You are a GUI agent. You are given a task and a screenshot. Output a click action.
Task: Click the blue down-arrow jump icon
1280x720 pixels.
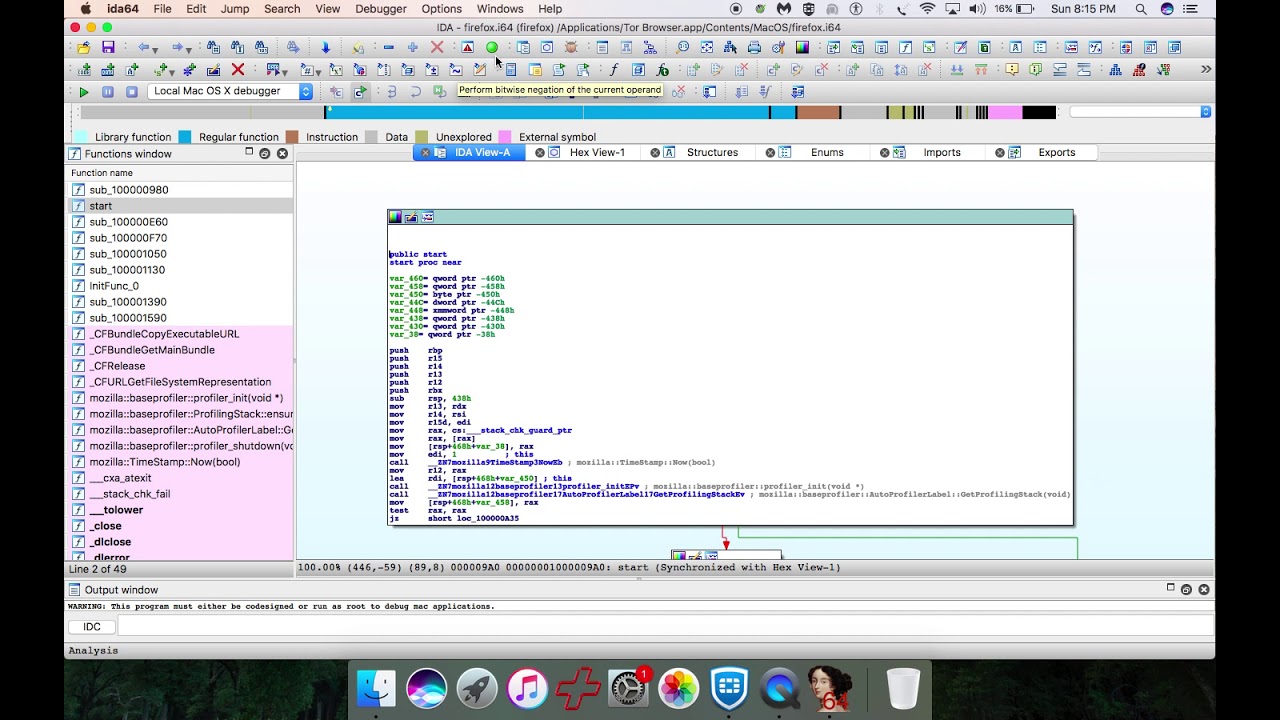(x=325, y=47)
